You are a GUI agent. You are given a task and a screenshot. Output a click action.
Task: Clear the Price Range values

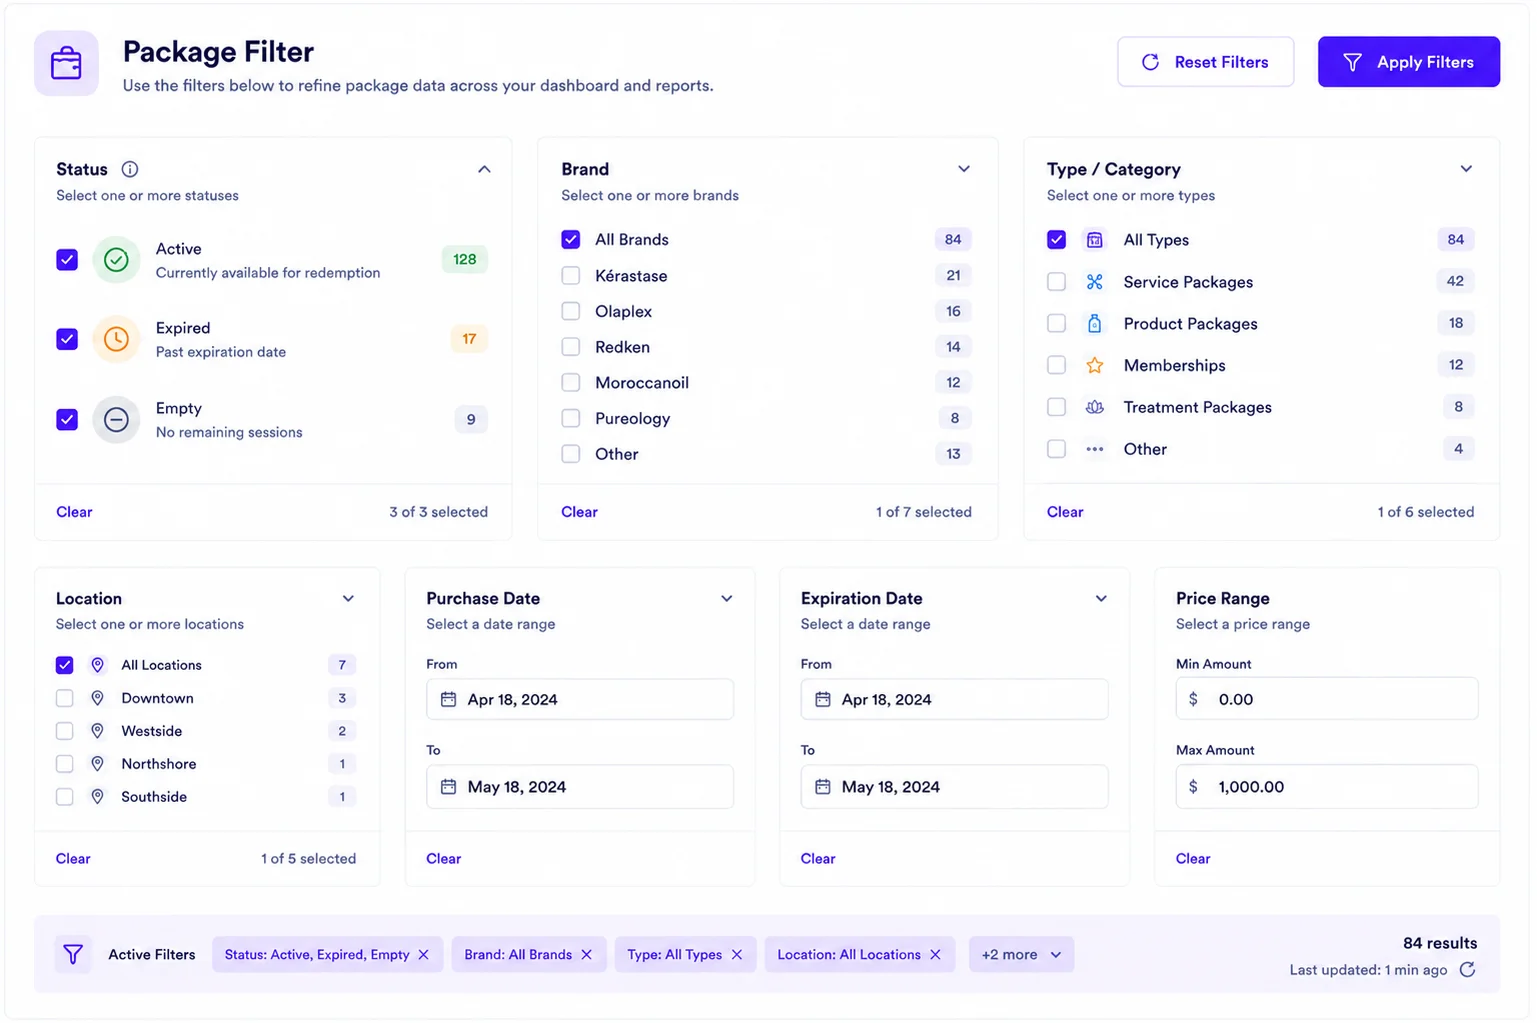(x=1193, y=859)
